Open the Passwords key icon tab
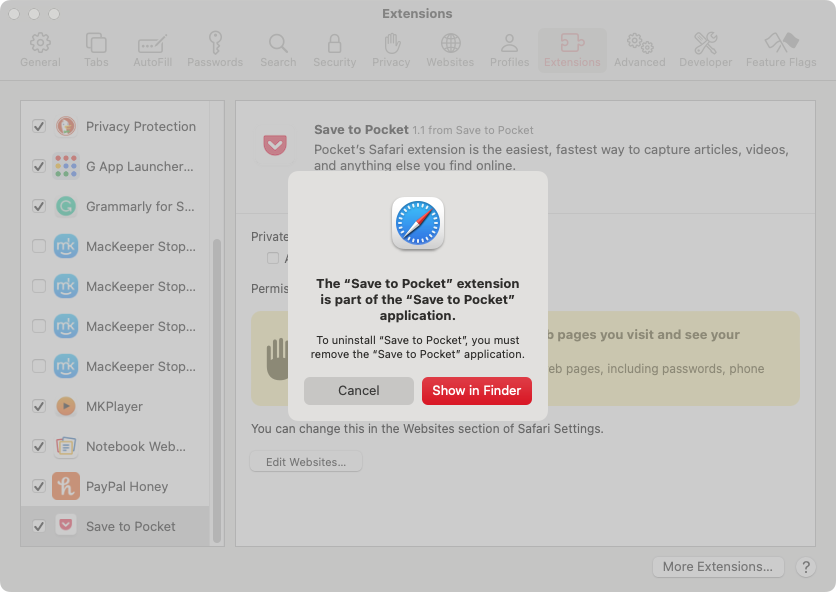 (x=215, y=50)
